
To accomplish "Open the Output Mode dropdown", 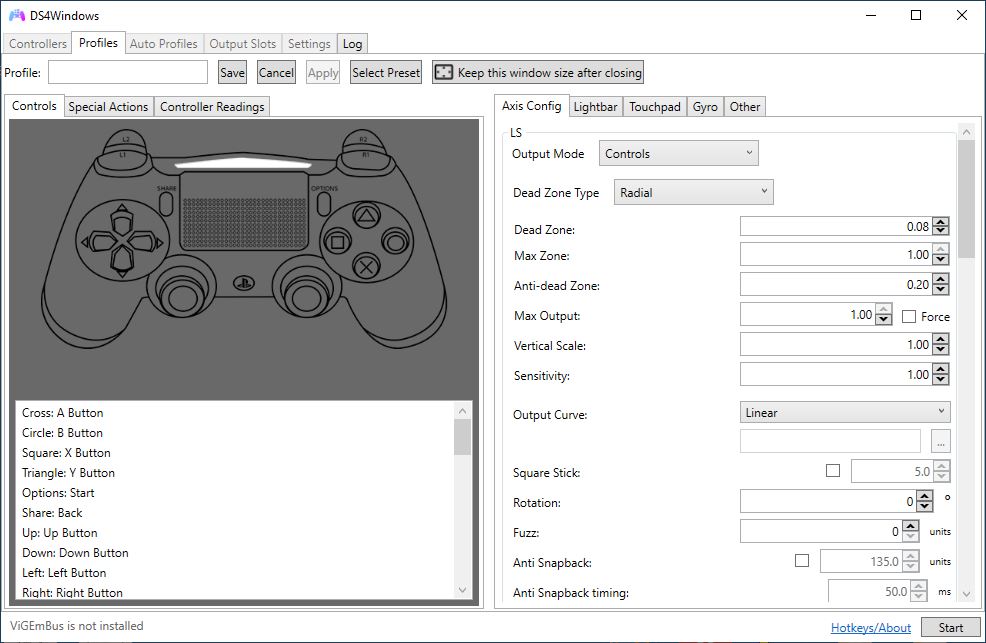I will pos(679,153).
